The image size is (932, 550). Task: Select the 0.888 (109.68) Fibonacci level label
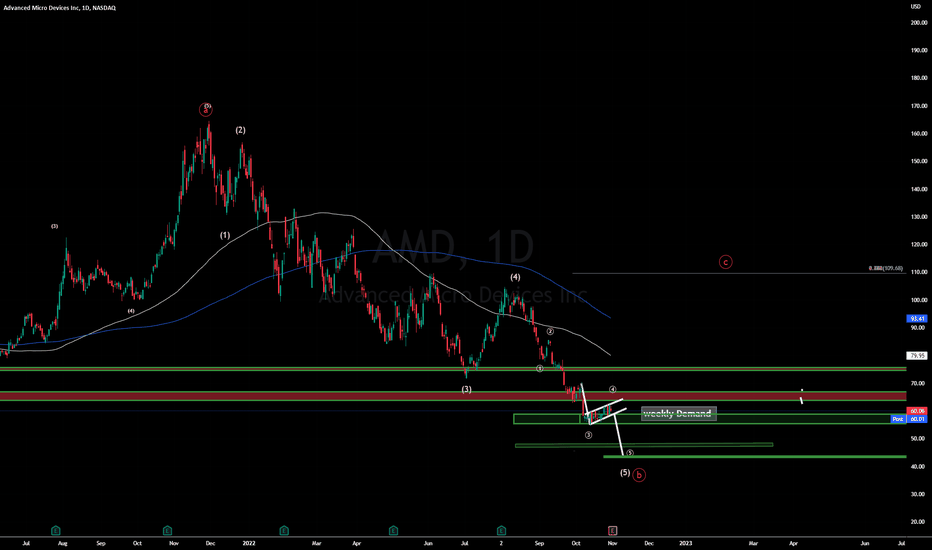[x=885, y=268]
